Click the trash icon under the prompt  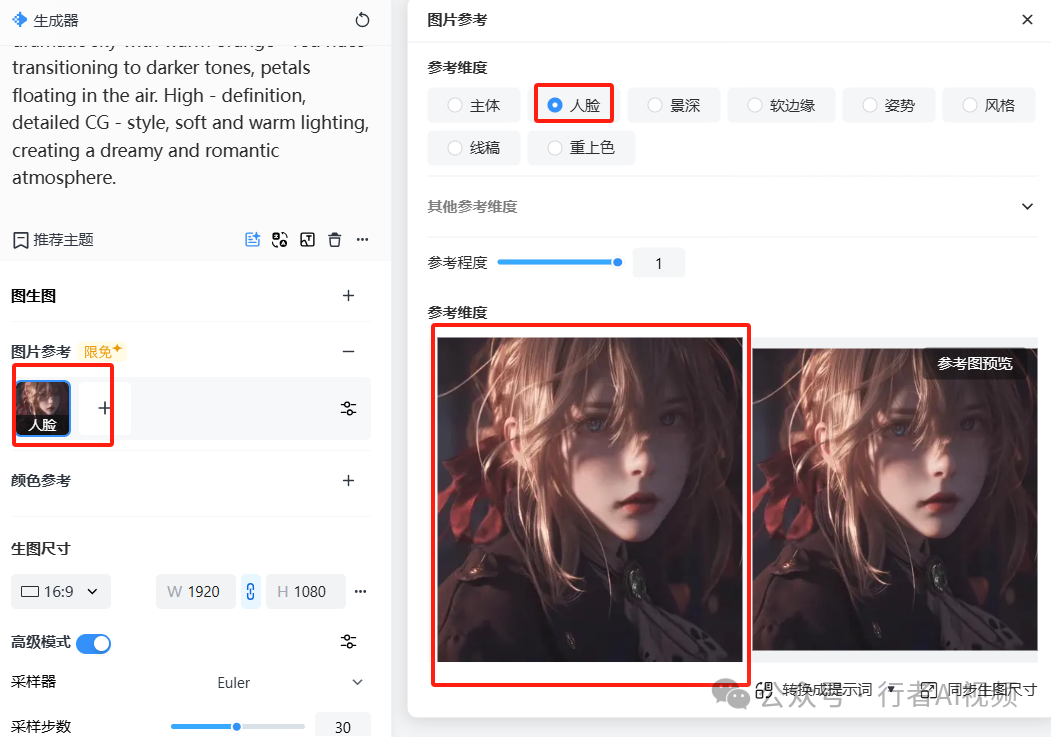click(334, 240)
